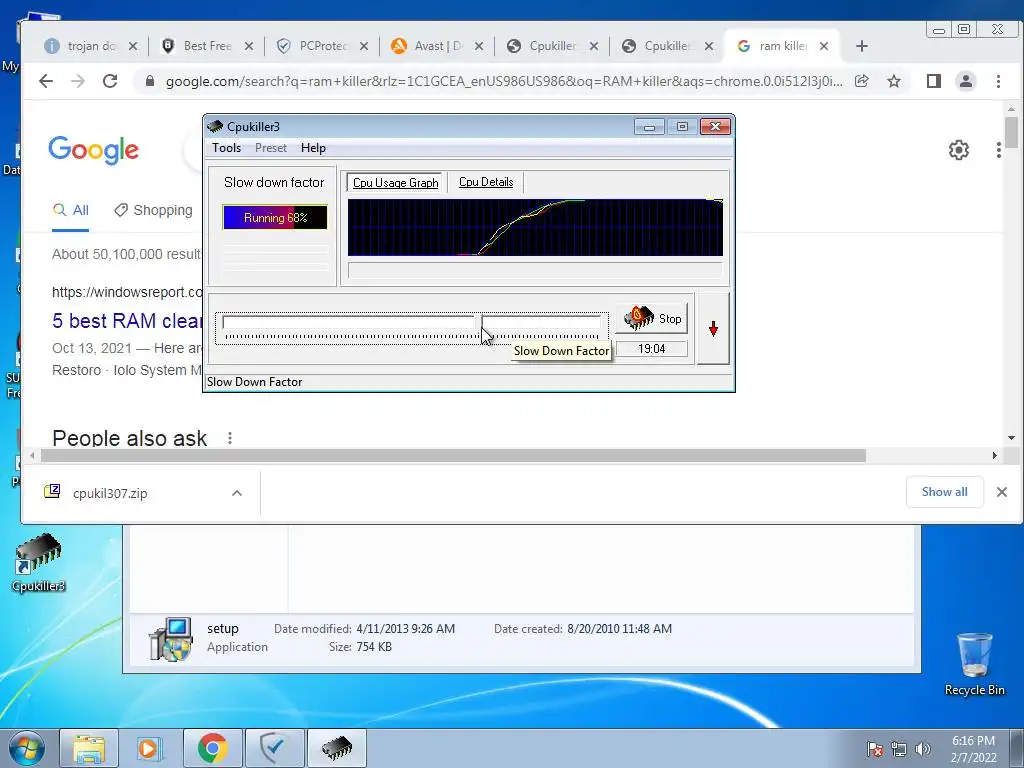Click the Chrome taskbar icon
The width and height of the screenshot is (1024, 768).
click(212, 748)
